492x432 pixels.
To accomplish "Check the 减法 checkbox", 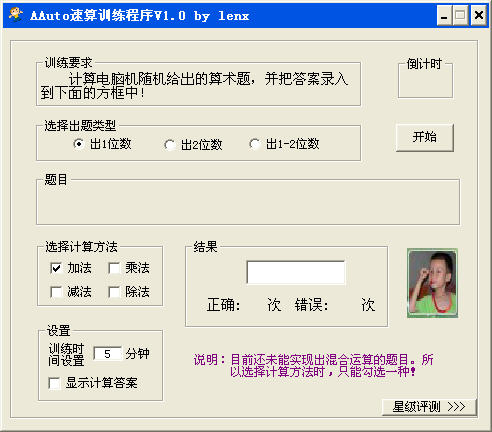I will point(56,292).
